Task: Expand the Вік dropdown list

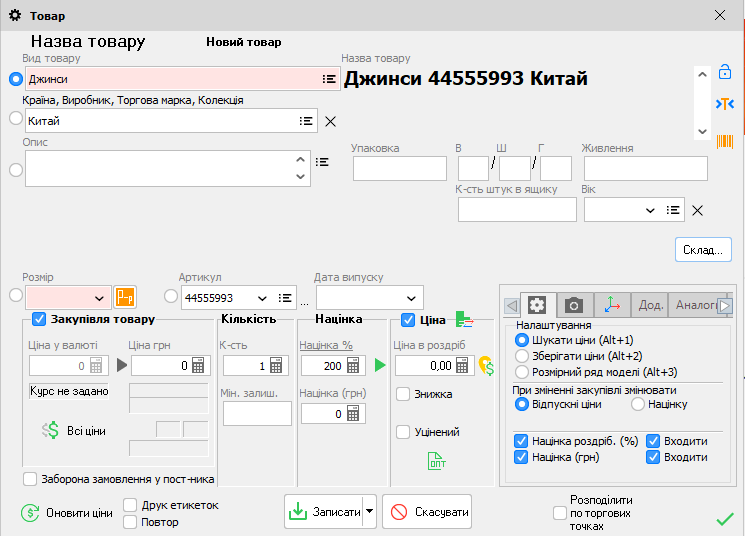Action: click(650, 210)
